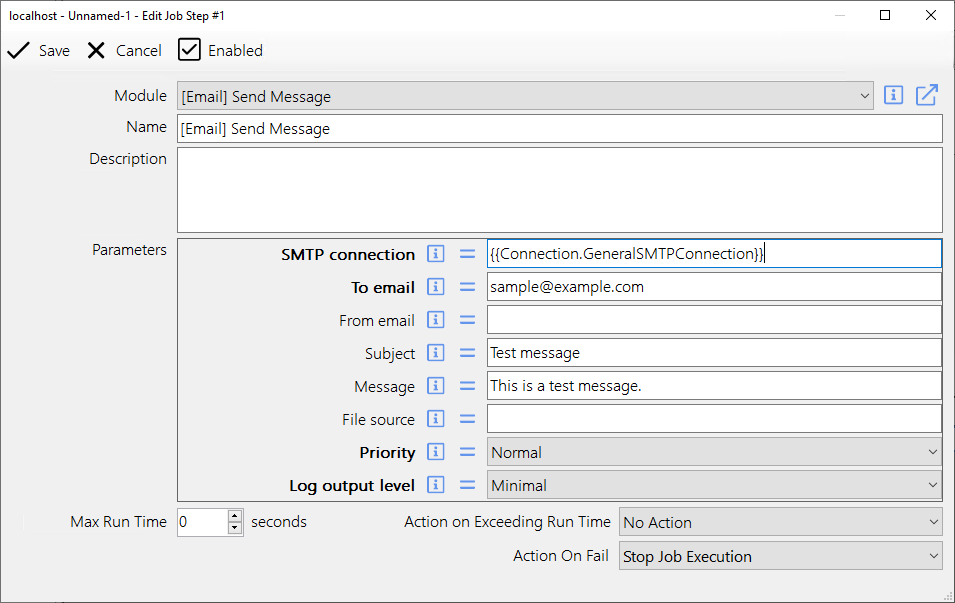Click the info icon beside File source
The image size is (955, 603).
click(435, 418)
